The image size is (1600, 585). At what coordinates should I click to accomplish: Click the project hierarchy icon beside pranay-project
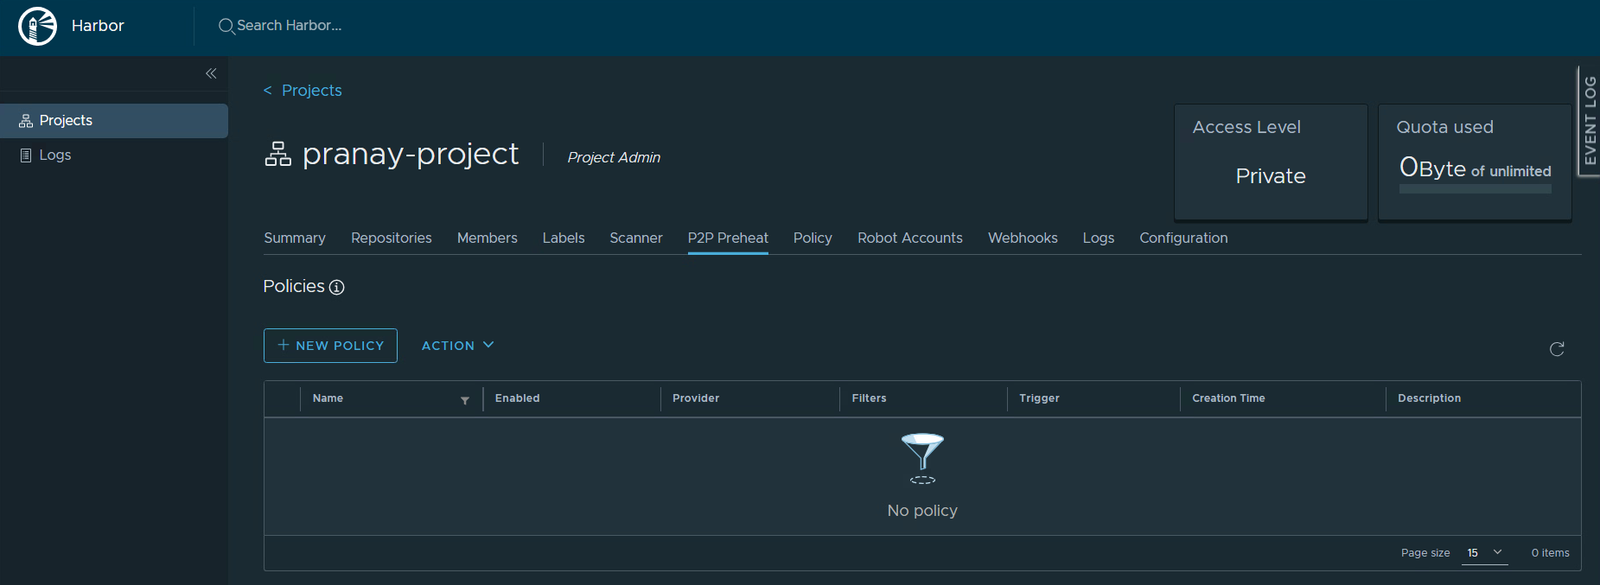278,154
